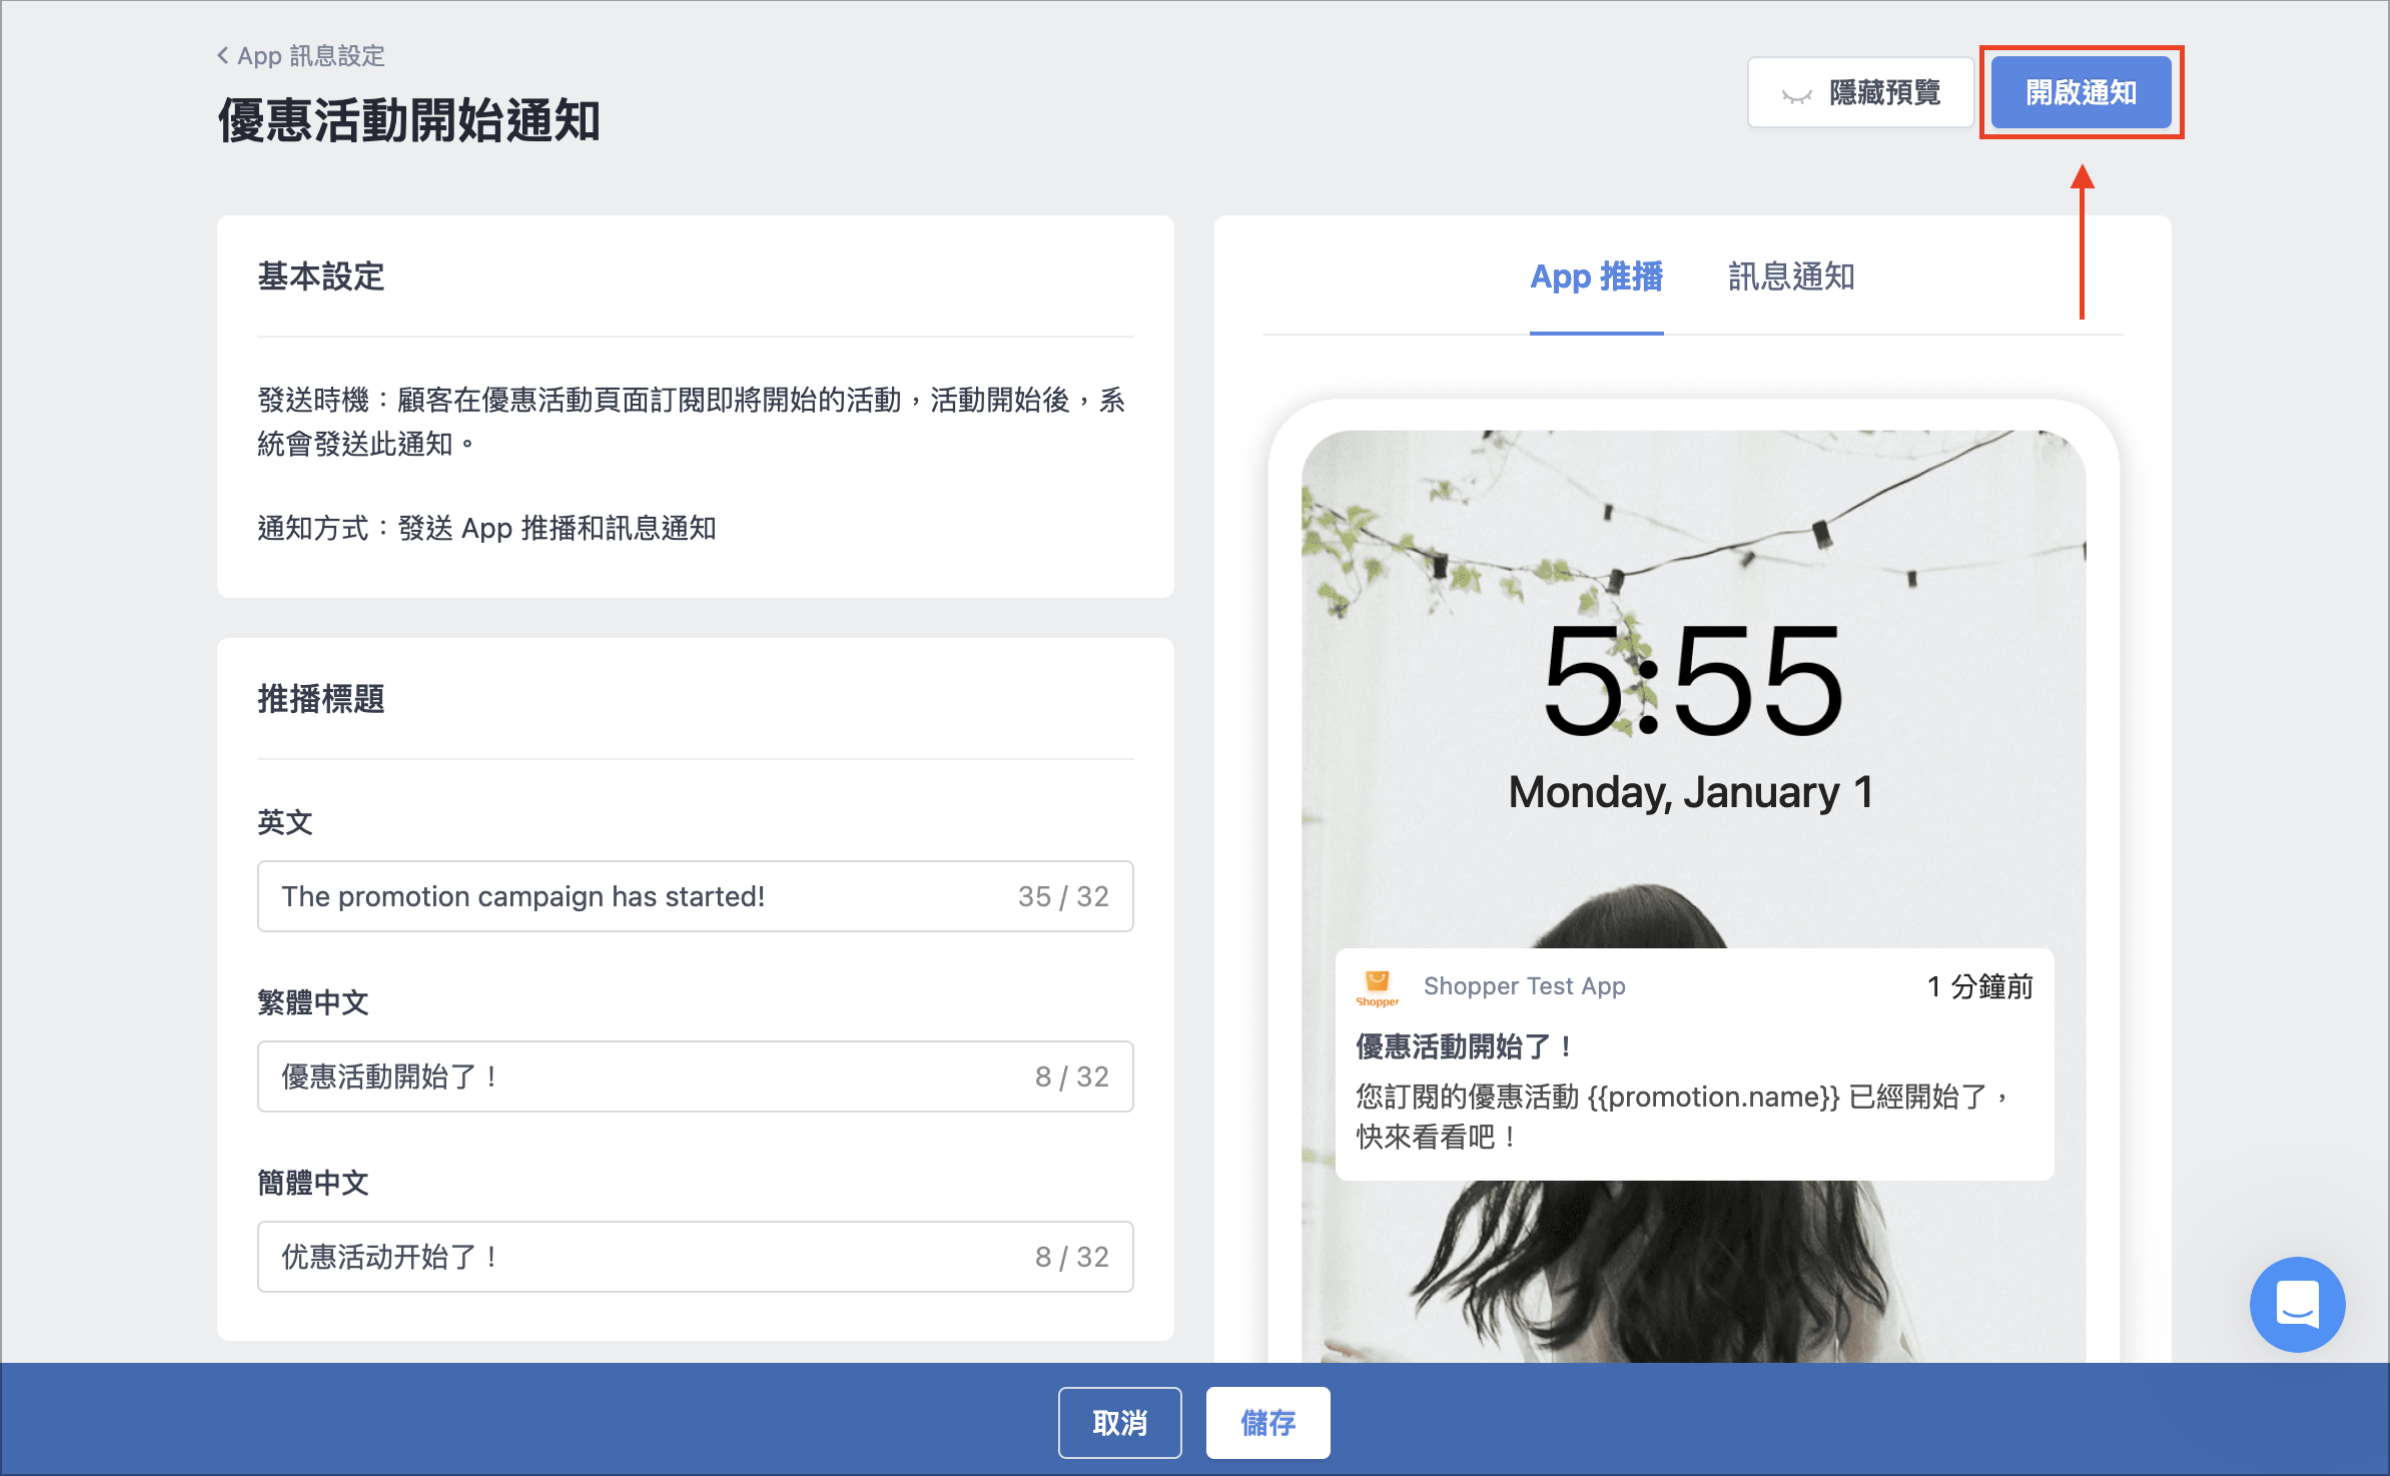
Task: Click the 發送時機 description paragraph
Action: click(692, 421)
